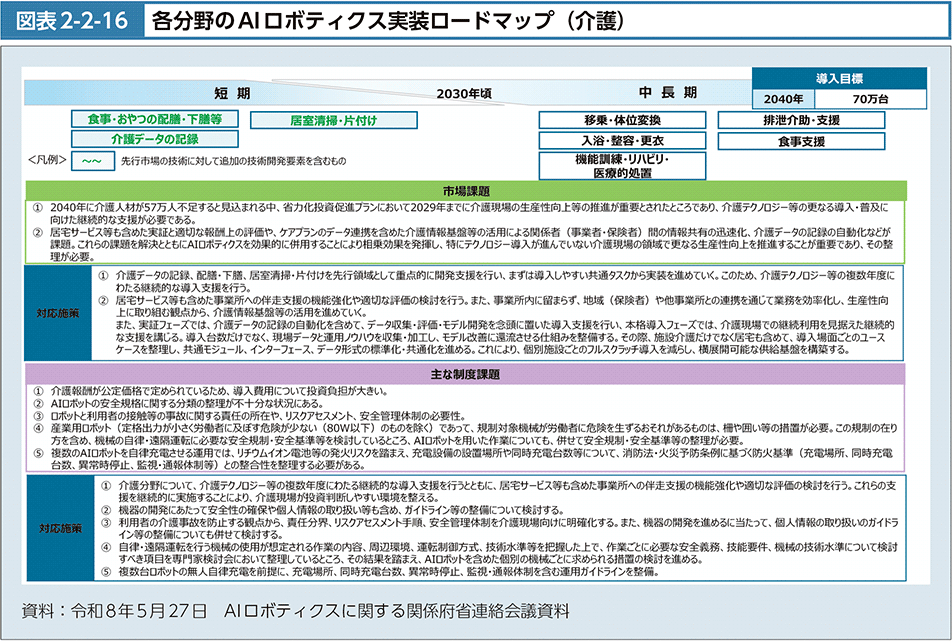Click the 図表 2-2-16 figure number label
The height and width of the screenshot is (641, 952).
pyautogui.click(x=72, y=21)
